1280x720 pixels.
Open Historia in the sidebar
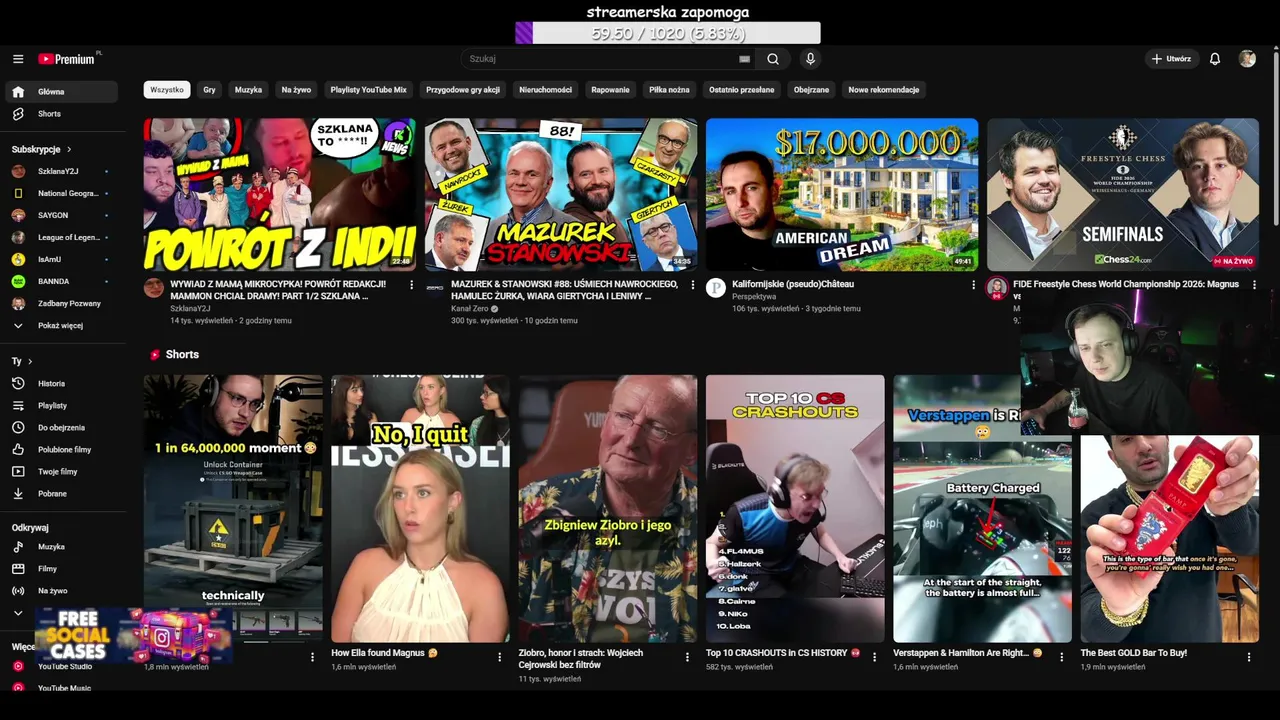tap(61, 384)
